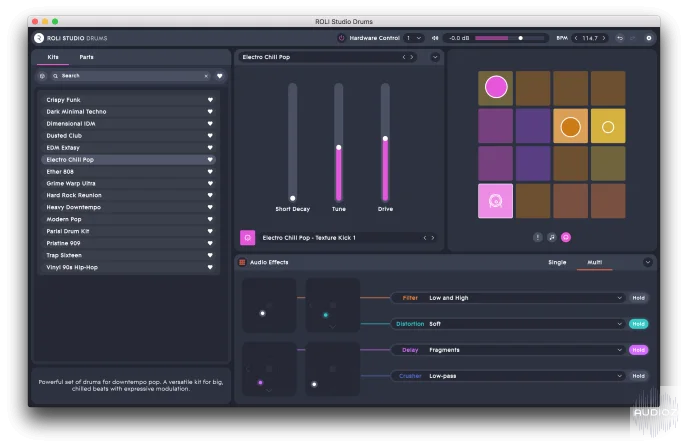
Task: Toggle heart for Modern Pop
Action: pos(210,219)
